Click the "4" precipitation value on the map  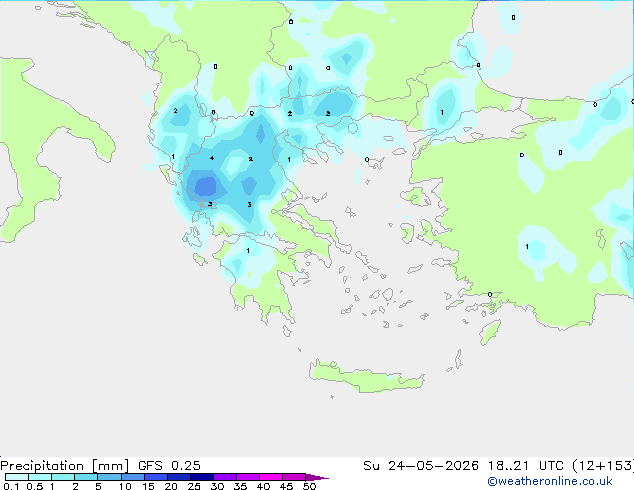point(212,158)
